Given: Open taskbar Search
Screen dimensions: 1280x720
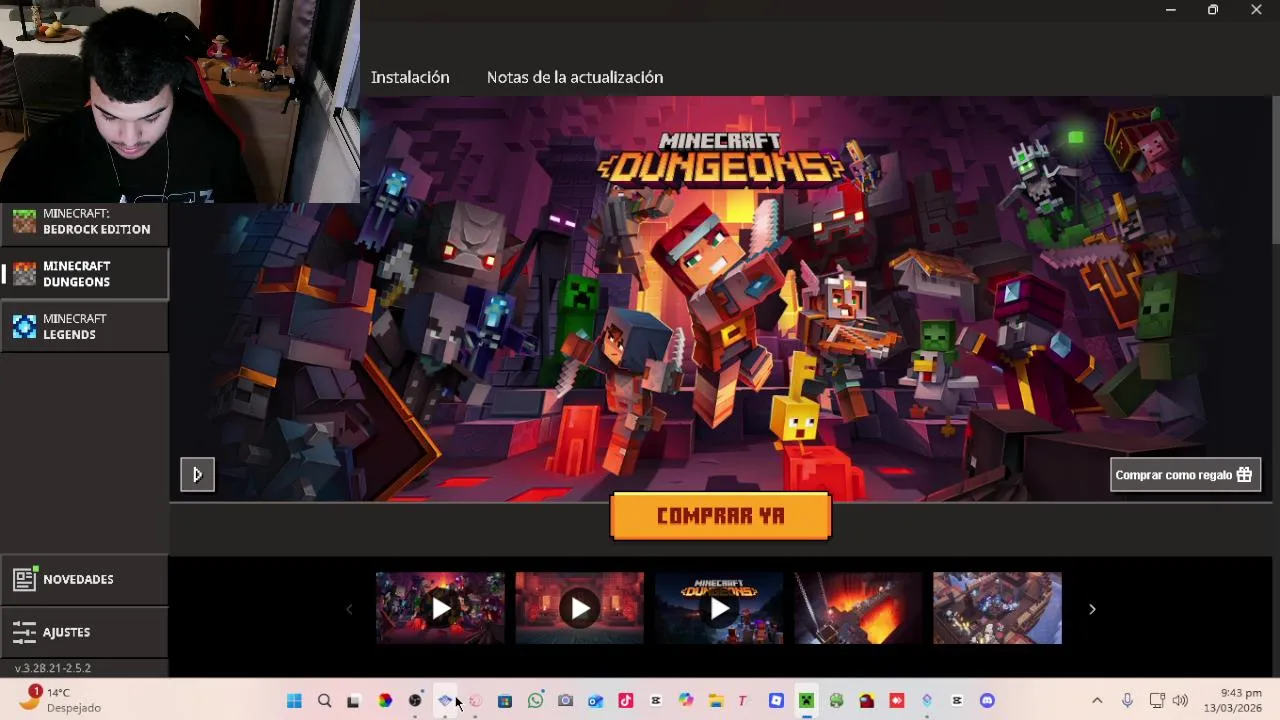Looking at the screenshot, I should [x=324, y=701].
